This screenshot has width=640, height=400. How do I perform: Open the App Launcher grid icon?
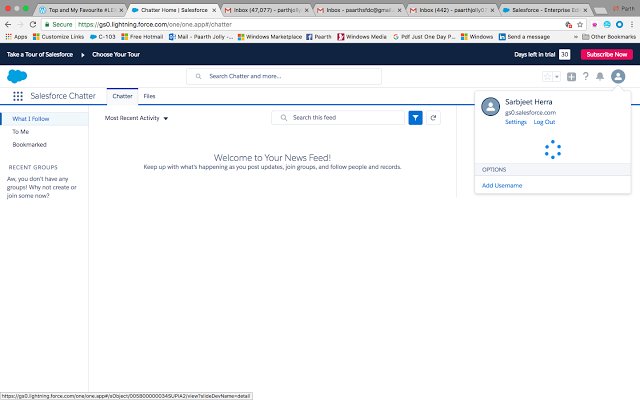click(x=18, y=96)
